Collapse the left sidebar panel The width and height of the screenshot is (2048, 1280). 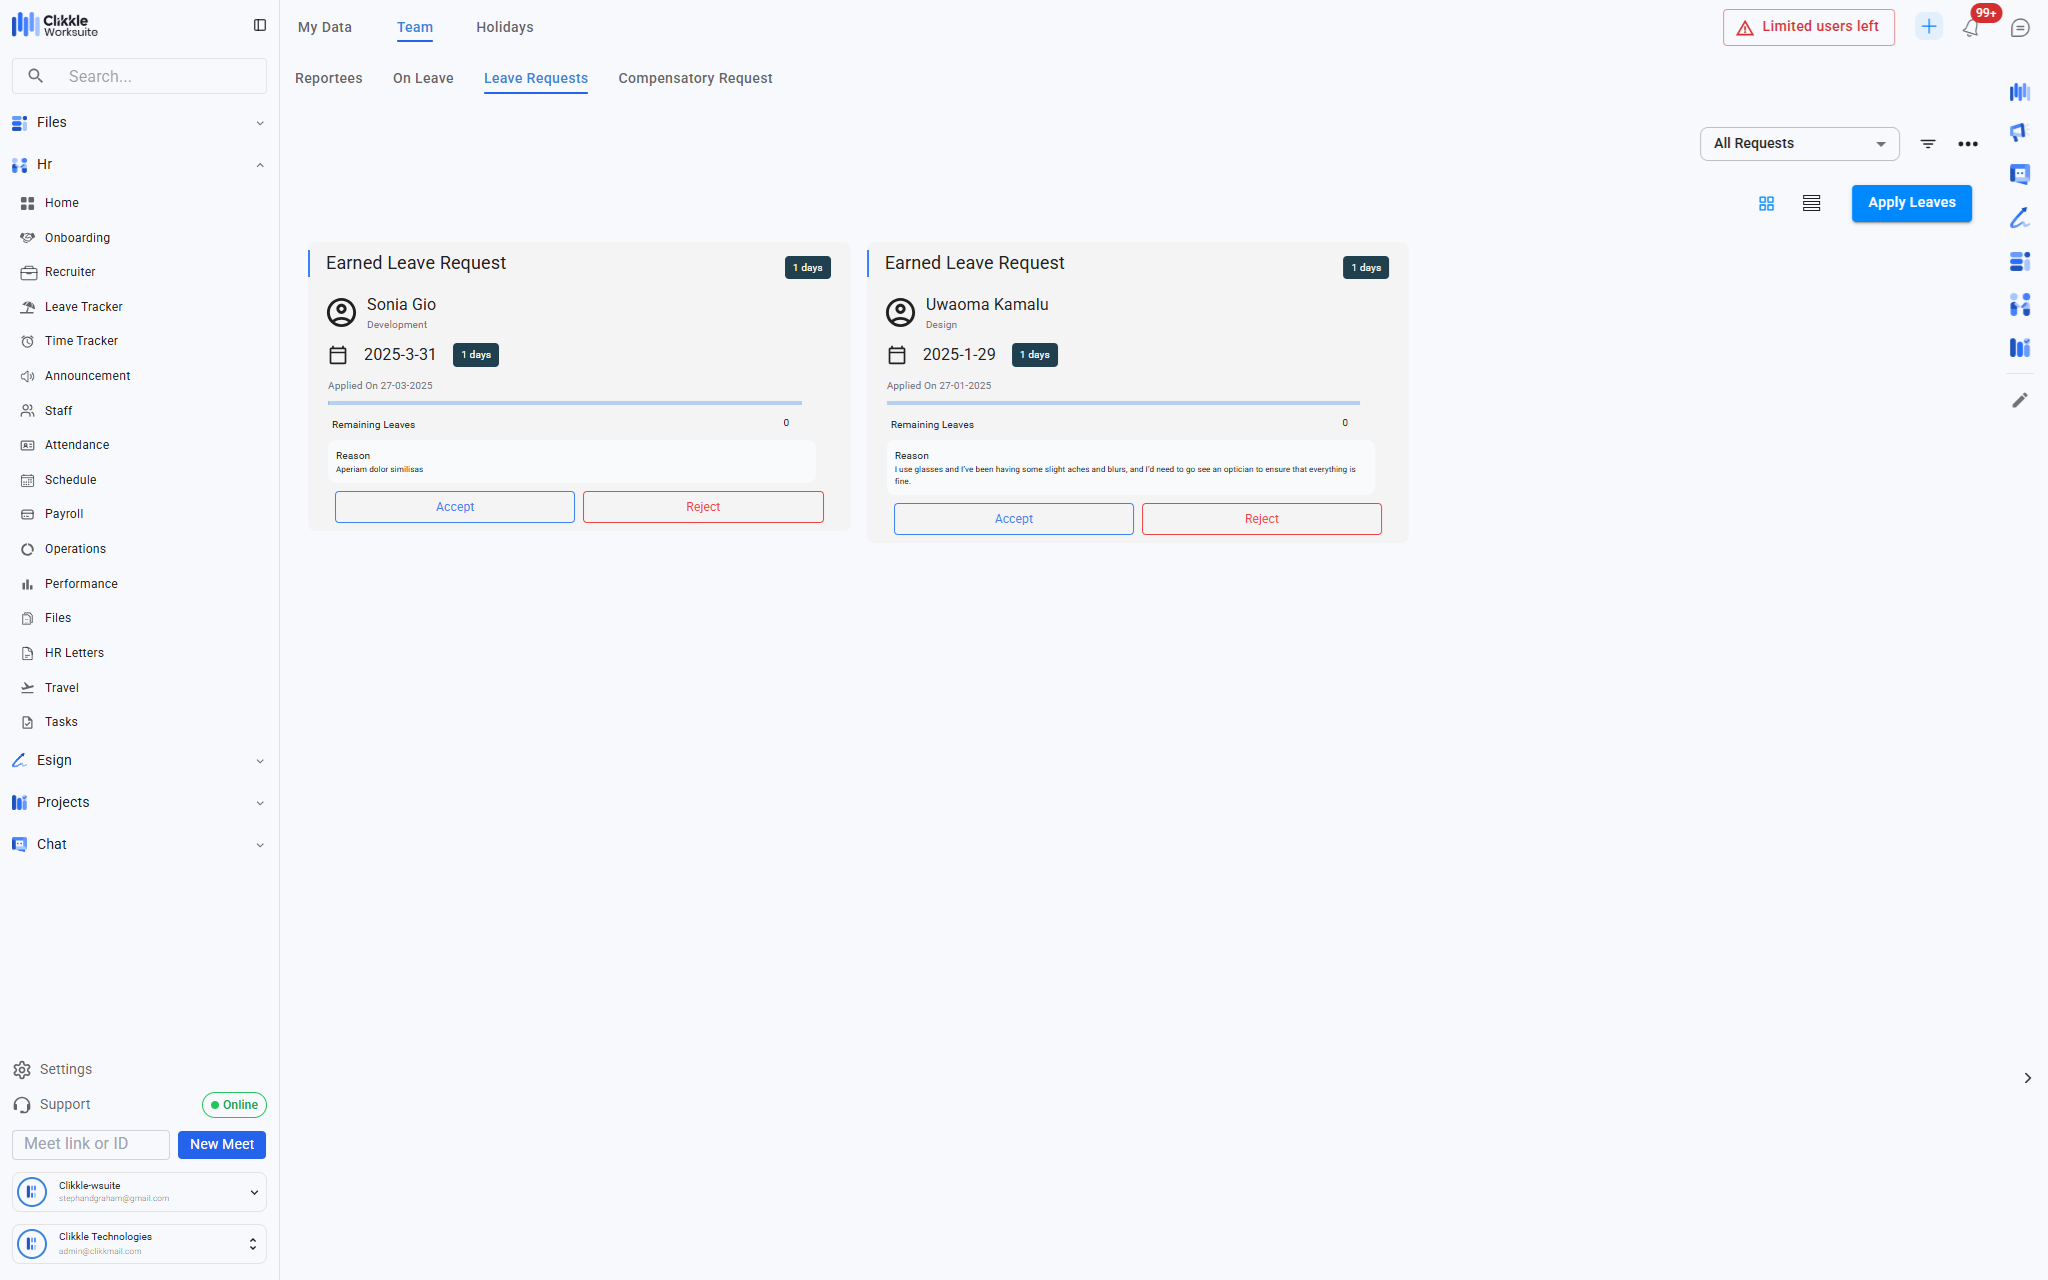[x=260, y=25]
